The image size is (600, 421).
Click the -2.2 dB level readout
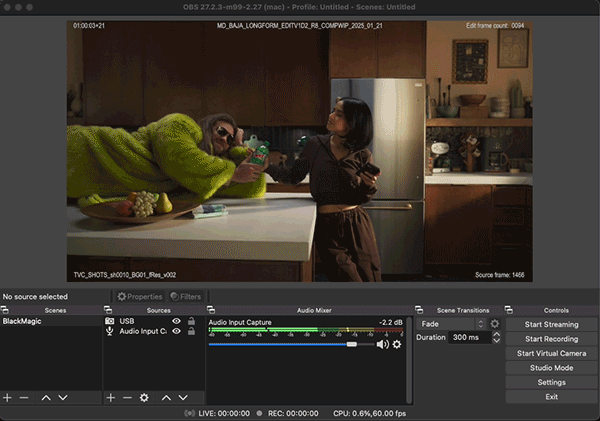point(391,322)
